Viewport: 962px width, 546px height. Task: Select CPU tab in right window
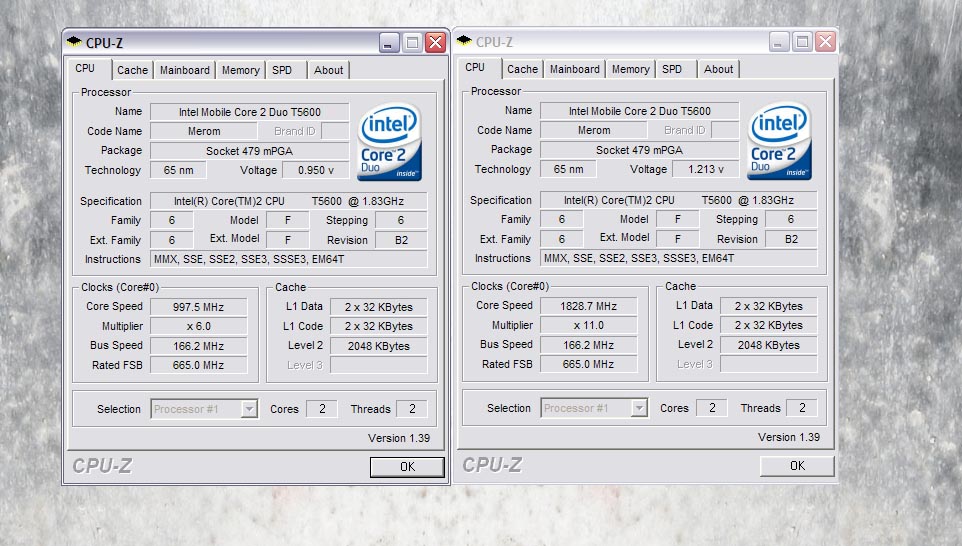(x=475, y=67)
